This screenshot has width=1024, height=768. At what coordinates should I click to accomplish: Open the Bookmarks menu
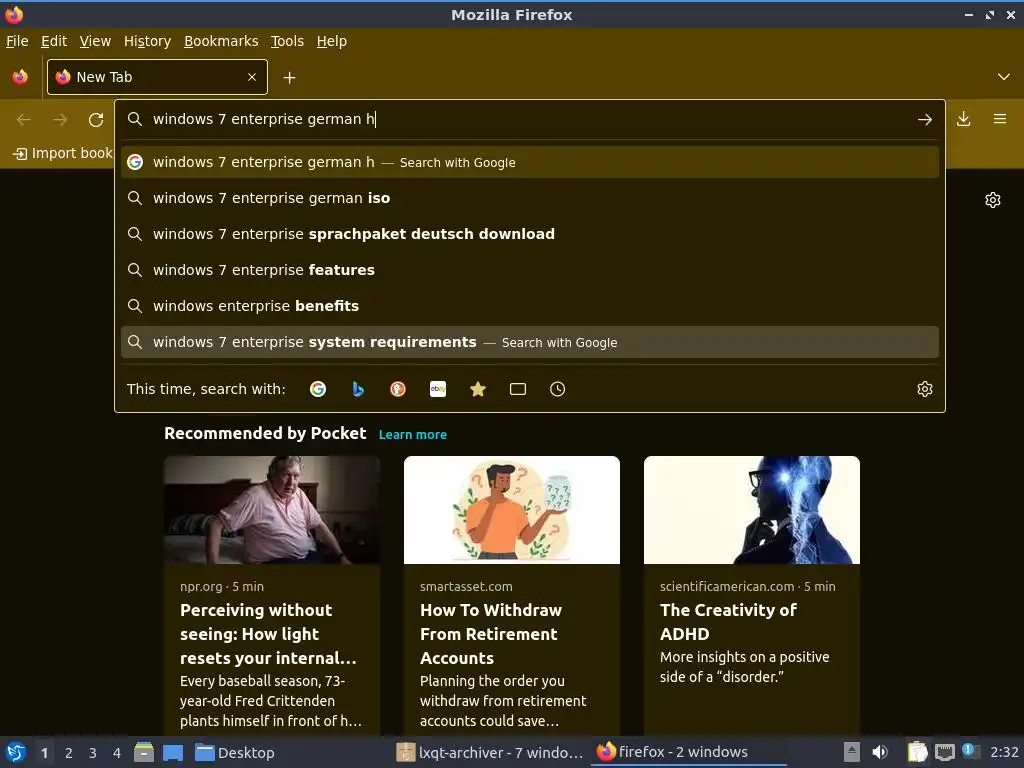click(221, 41)
